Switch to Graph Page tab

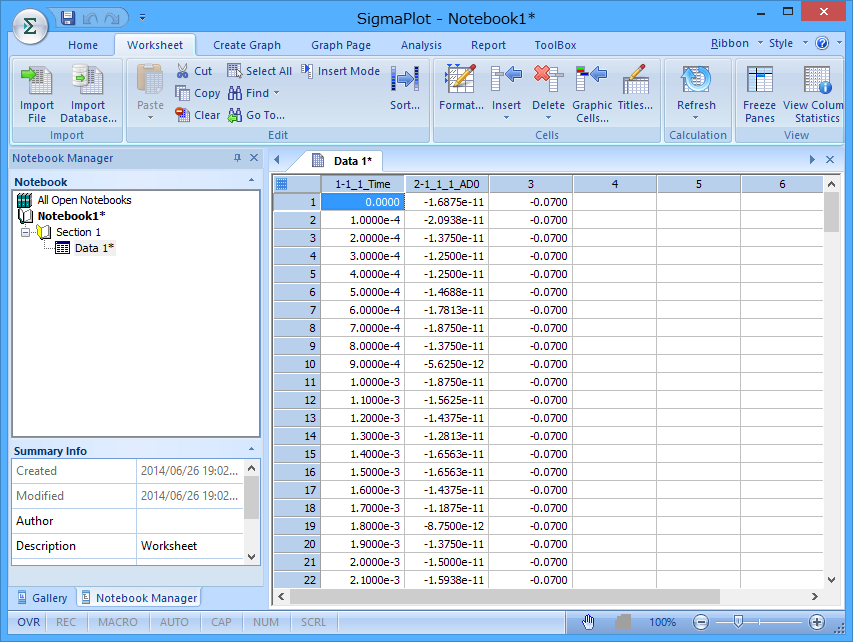pos(341,45)
